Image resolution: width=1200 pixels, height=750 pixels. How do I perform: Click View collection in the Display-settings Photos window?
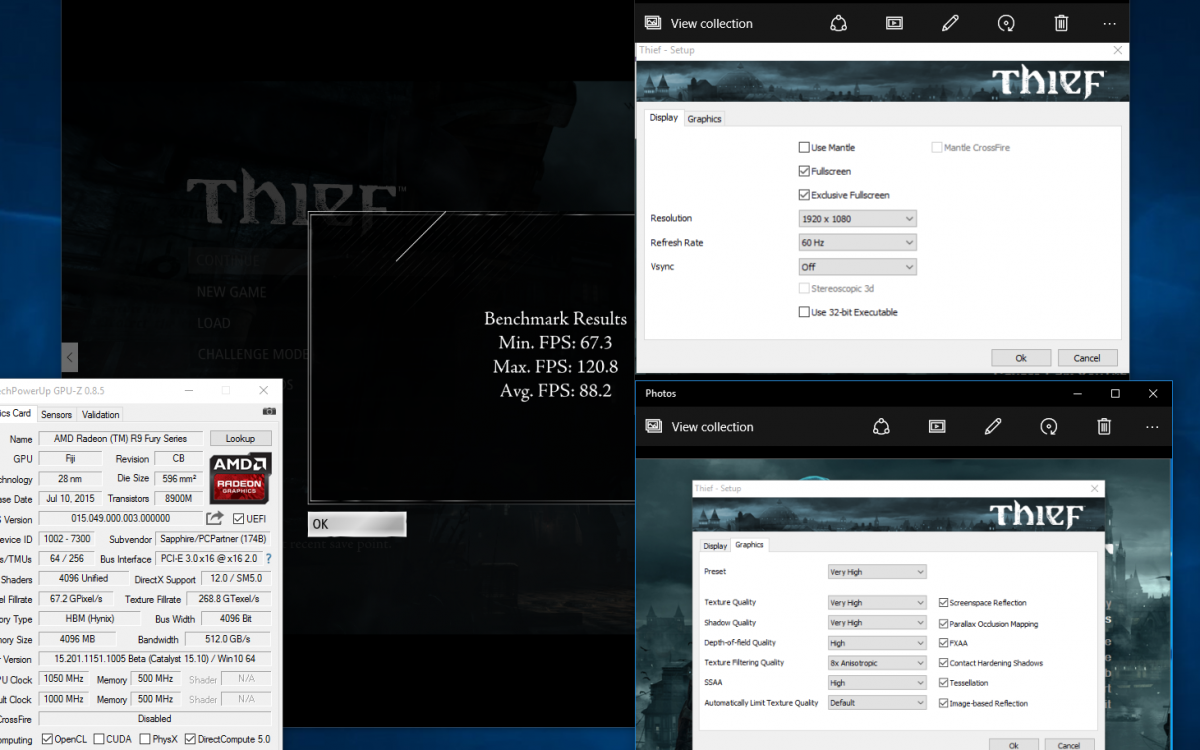698,23
